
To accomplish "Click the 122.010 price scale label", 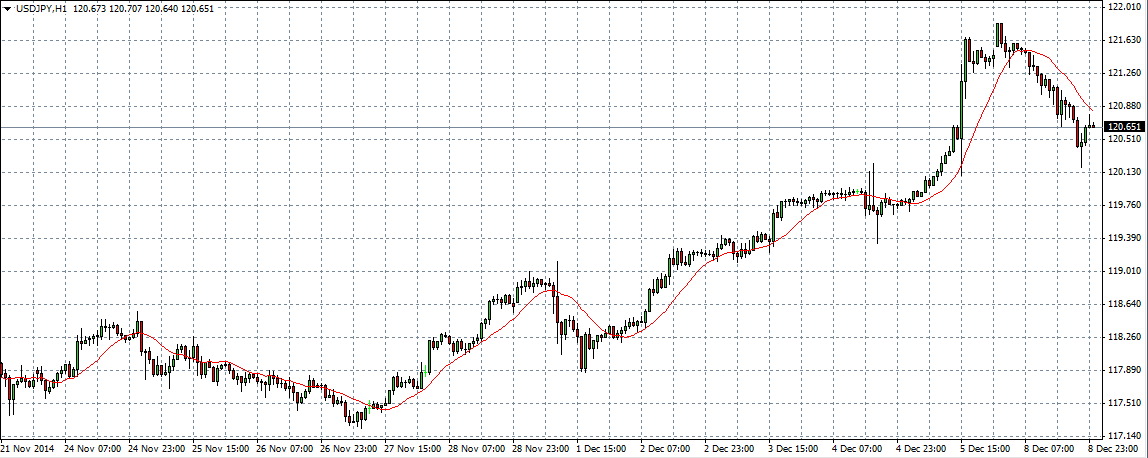I will 1126,7.
